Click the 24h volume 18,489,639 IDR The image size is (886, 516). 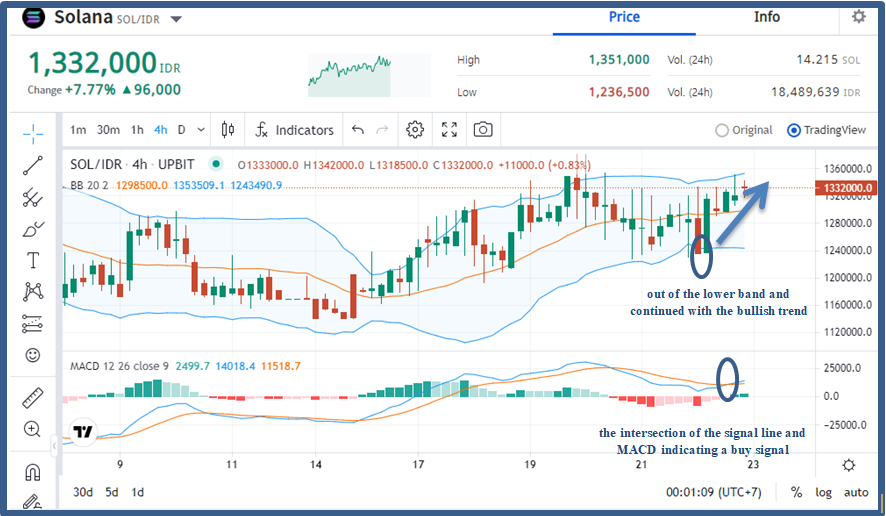coord(816,92)
